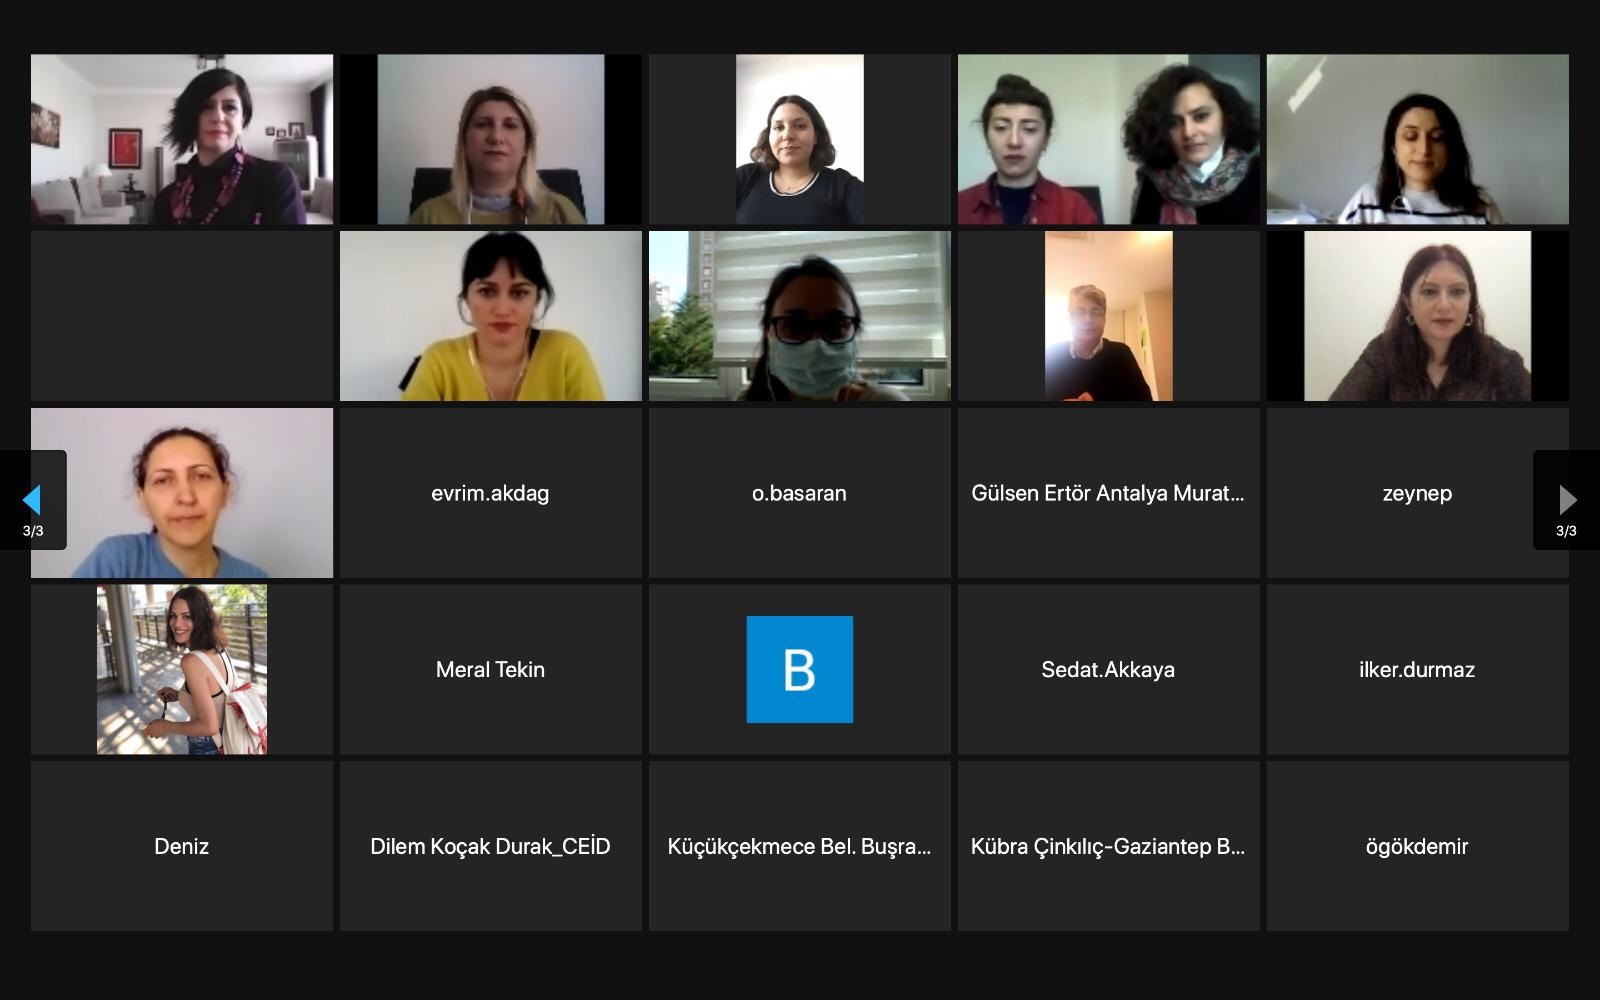Select video of man in dark sweater
Image resolution: width=1600 pixels, height=1000 pixels.
(x=1108, y=316)
